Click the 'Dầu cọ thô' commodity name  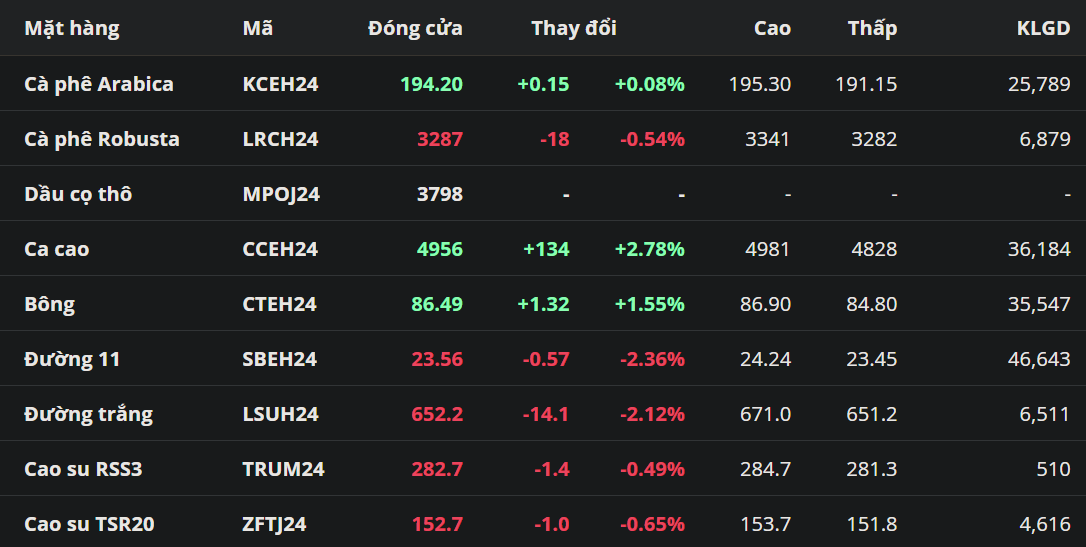pyautogui.click(x=78, y=194)
